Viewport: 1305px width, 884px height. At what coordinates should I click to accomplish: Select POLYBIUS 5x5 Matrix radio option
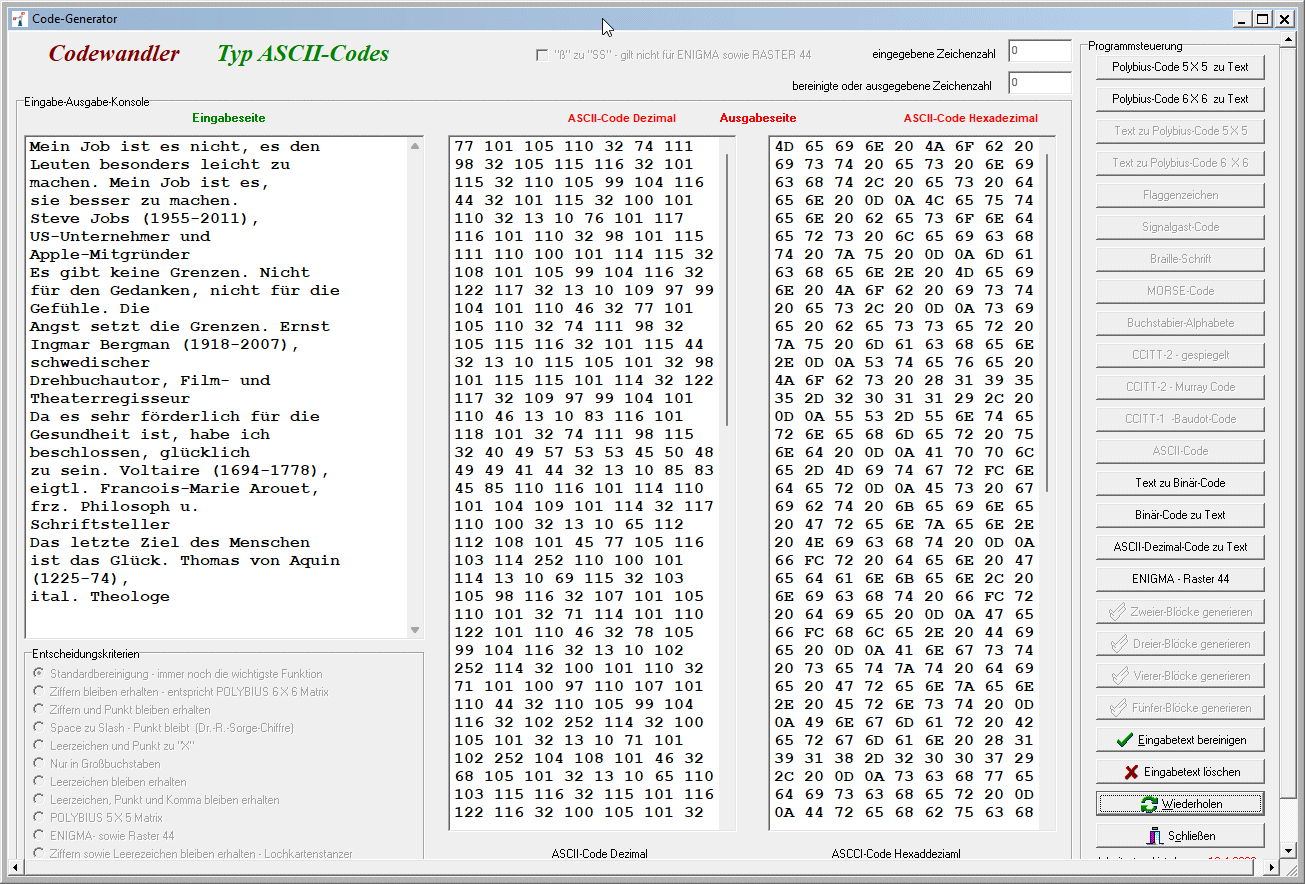point(39,817)
